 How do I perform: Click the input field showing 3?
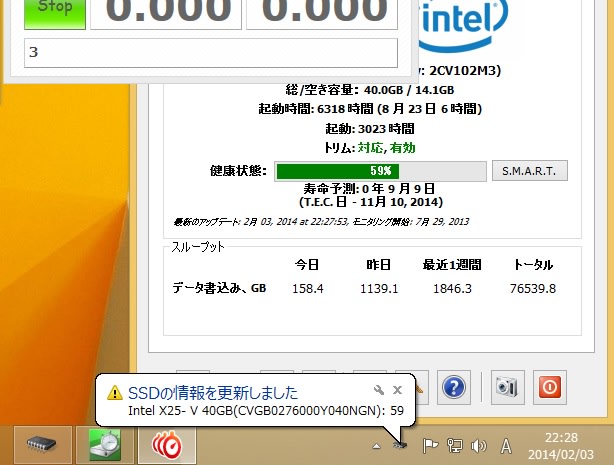click(x=211, y=52)
